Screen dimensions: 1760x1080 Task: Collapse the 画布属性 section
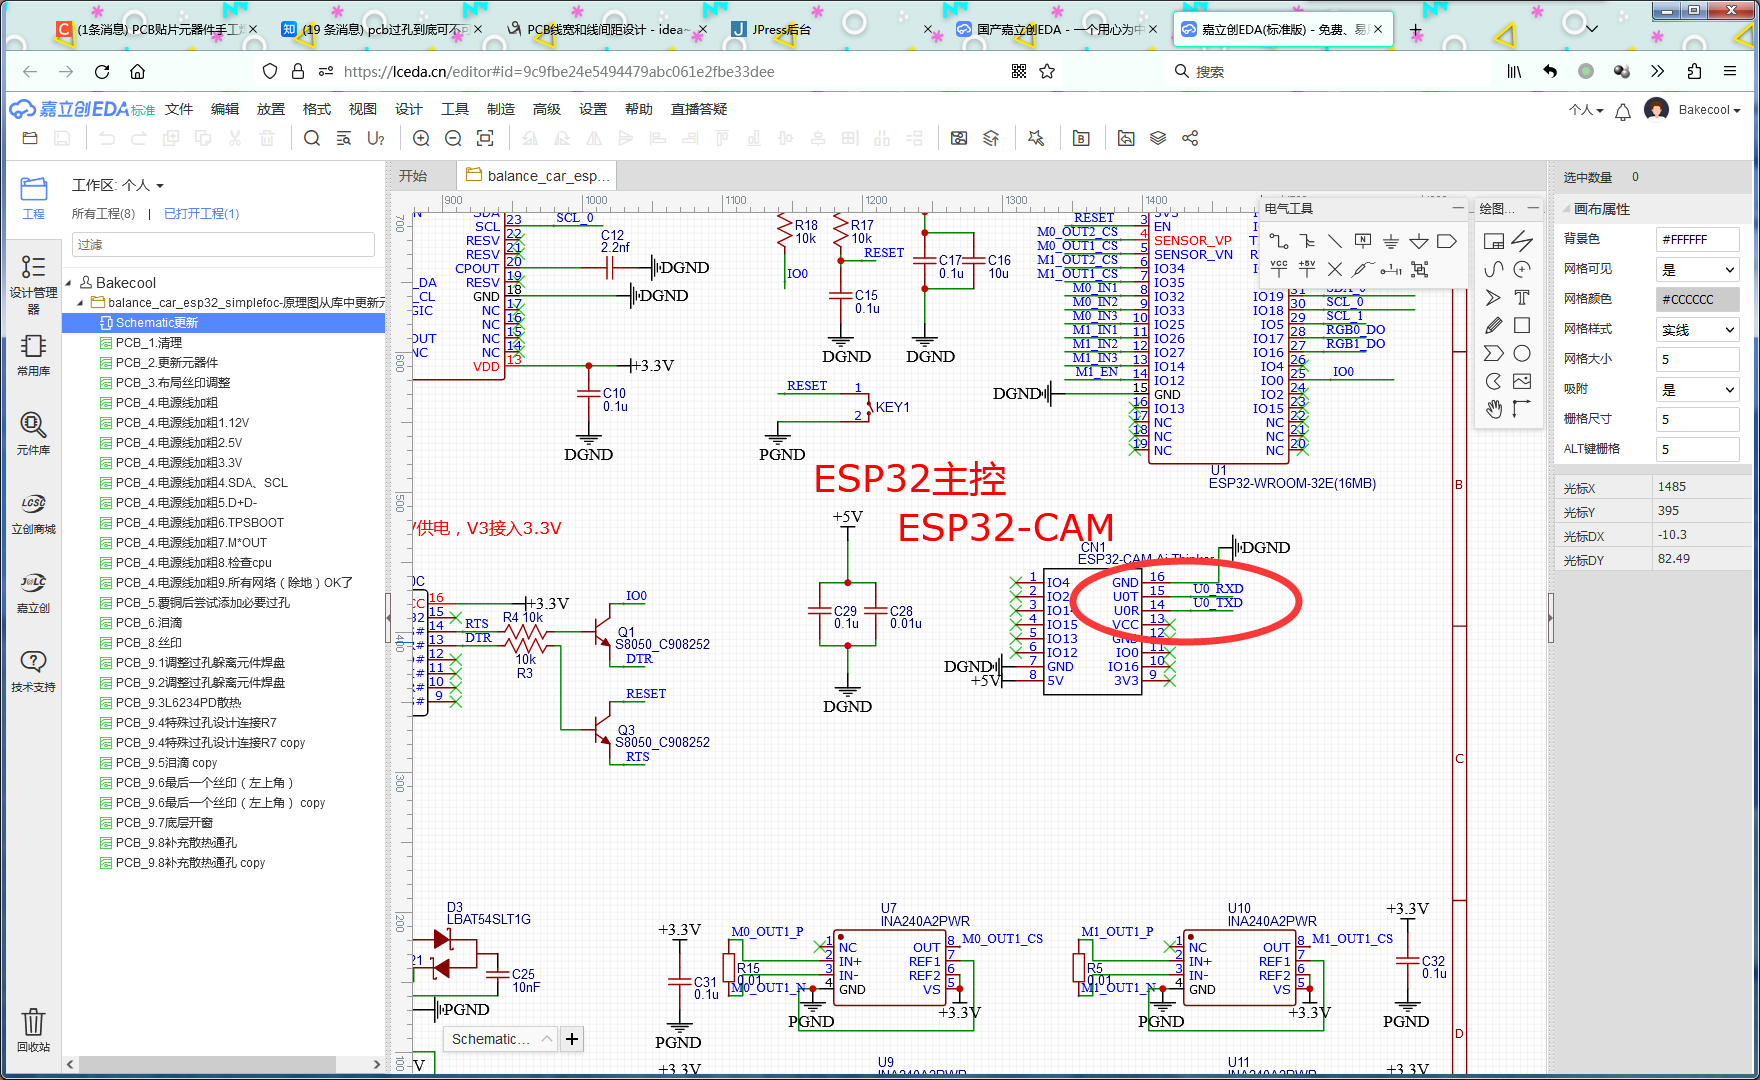tap(1566, 208)
